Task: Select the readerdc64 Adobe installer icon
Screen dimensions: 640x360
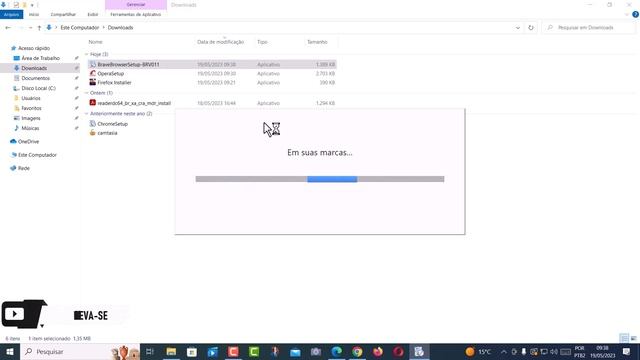Action: coord(93,103)
